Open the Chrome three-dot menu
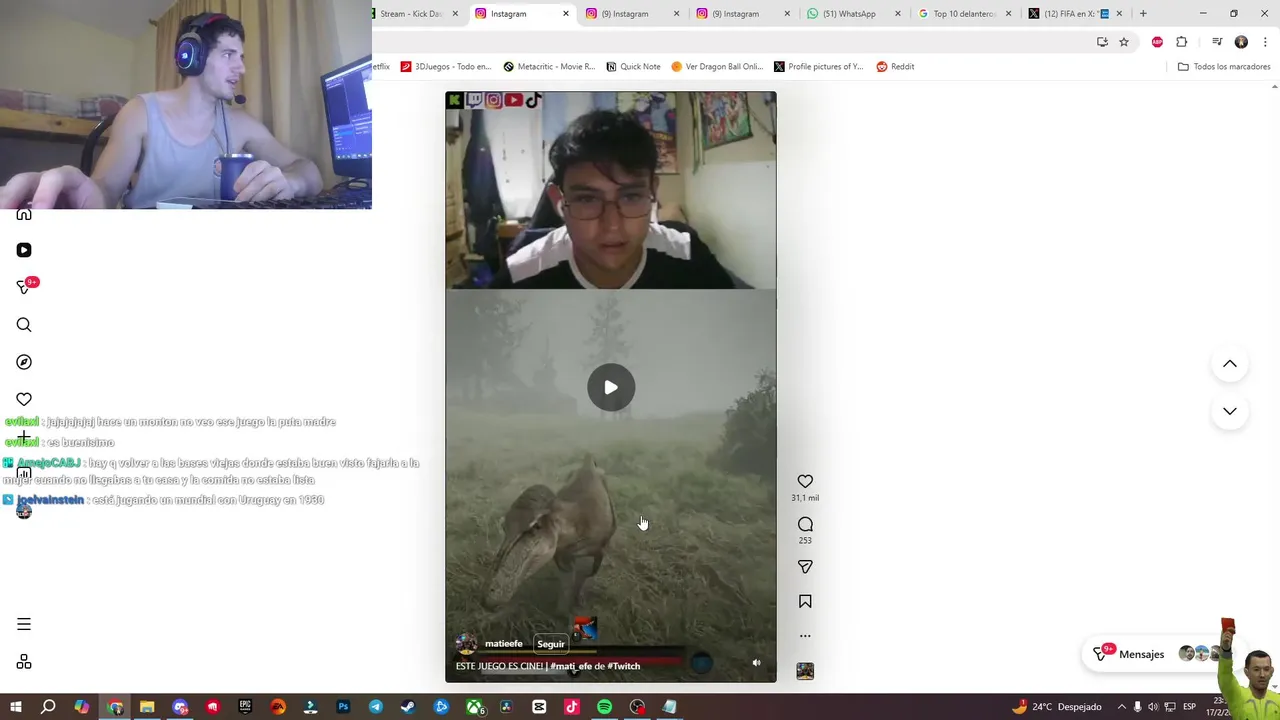 (1266, 42)
